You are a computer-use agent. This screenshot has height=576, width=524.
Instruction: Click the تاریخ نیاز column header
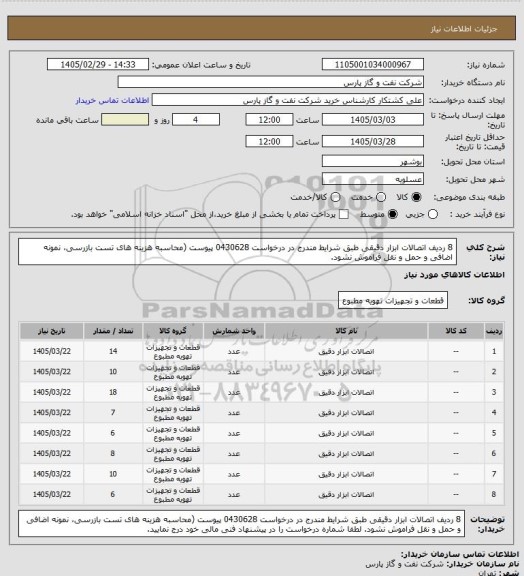[51, 331]
